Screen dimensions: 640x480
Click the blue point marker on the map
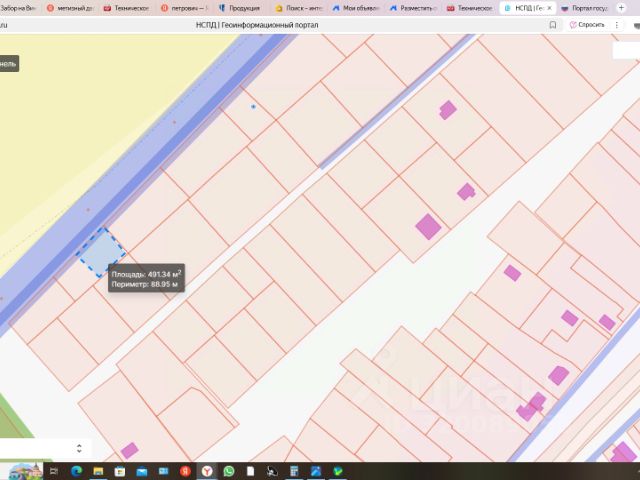[x=253, y=107]
